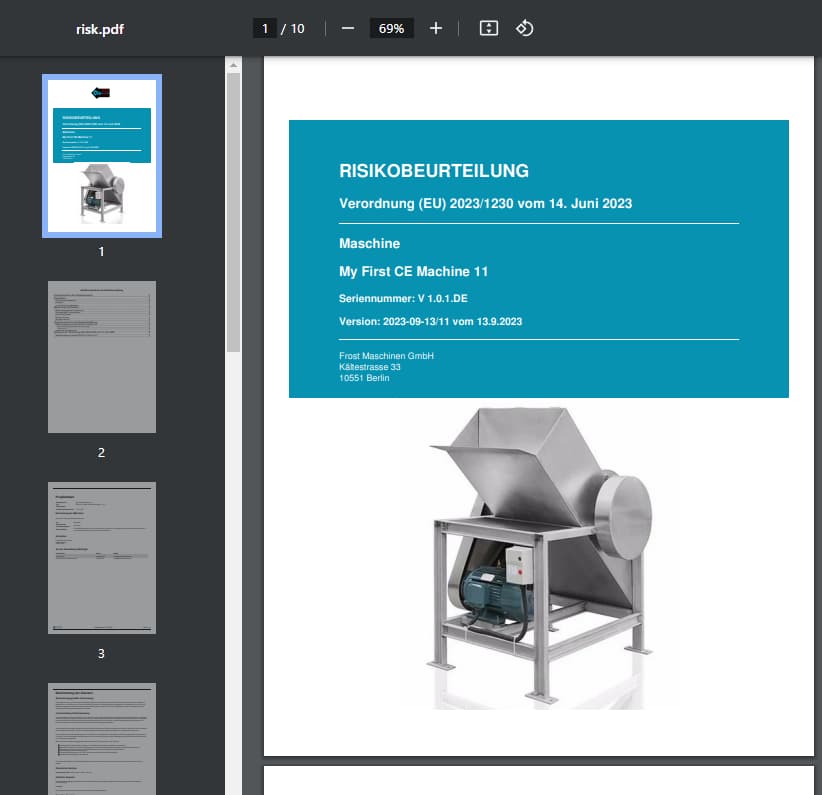This screenshot has width=822, height=795.
Task: Click the thumbnail sidebar scrollbar handle
Action: [x=233, y=210]
